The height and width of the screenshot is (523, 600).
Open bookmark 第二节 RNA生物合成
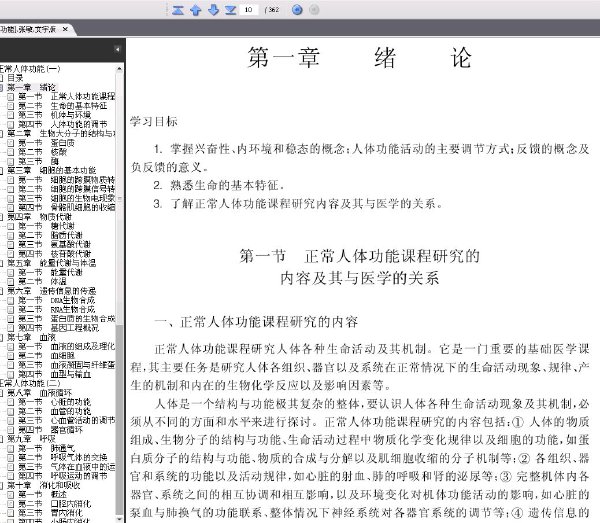pyautogui.click(x=56, y=310)
